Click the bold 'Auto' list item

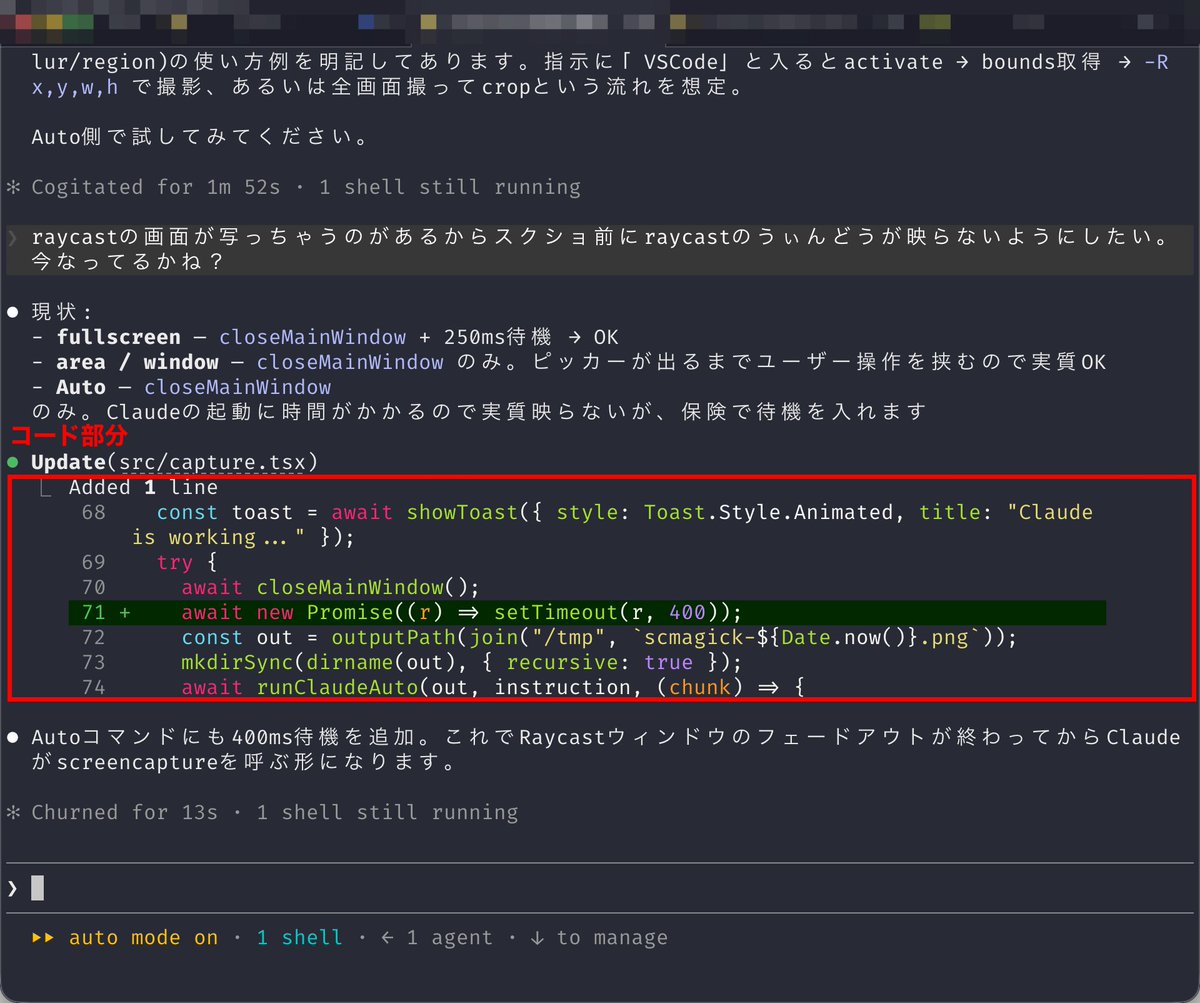pos(81,387)
